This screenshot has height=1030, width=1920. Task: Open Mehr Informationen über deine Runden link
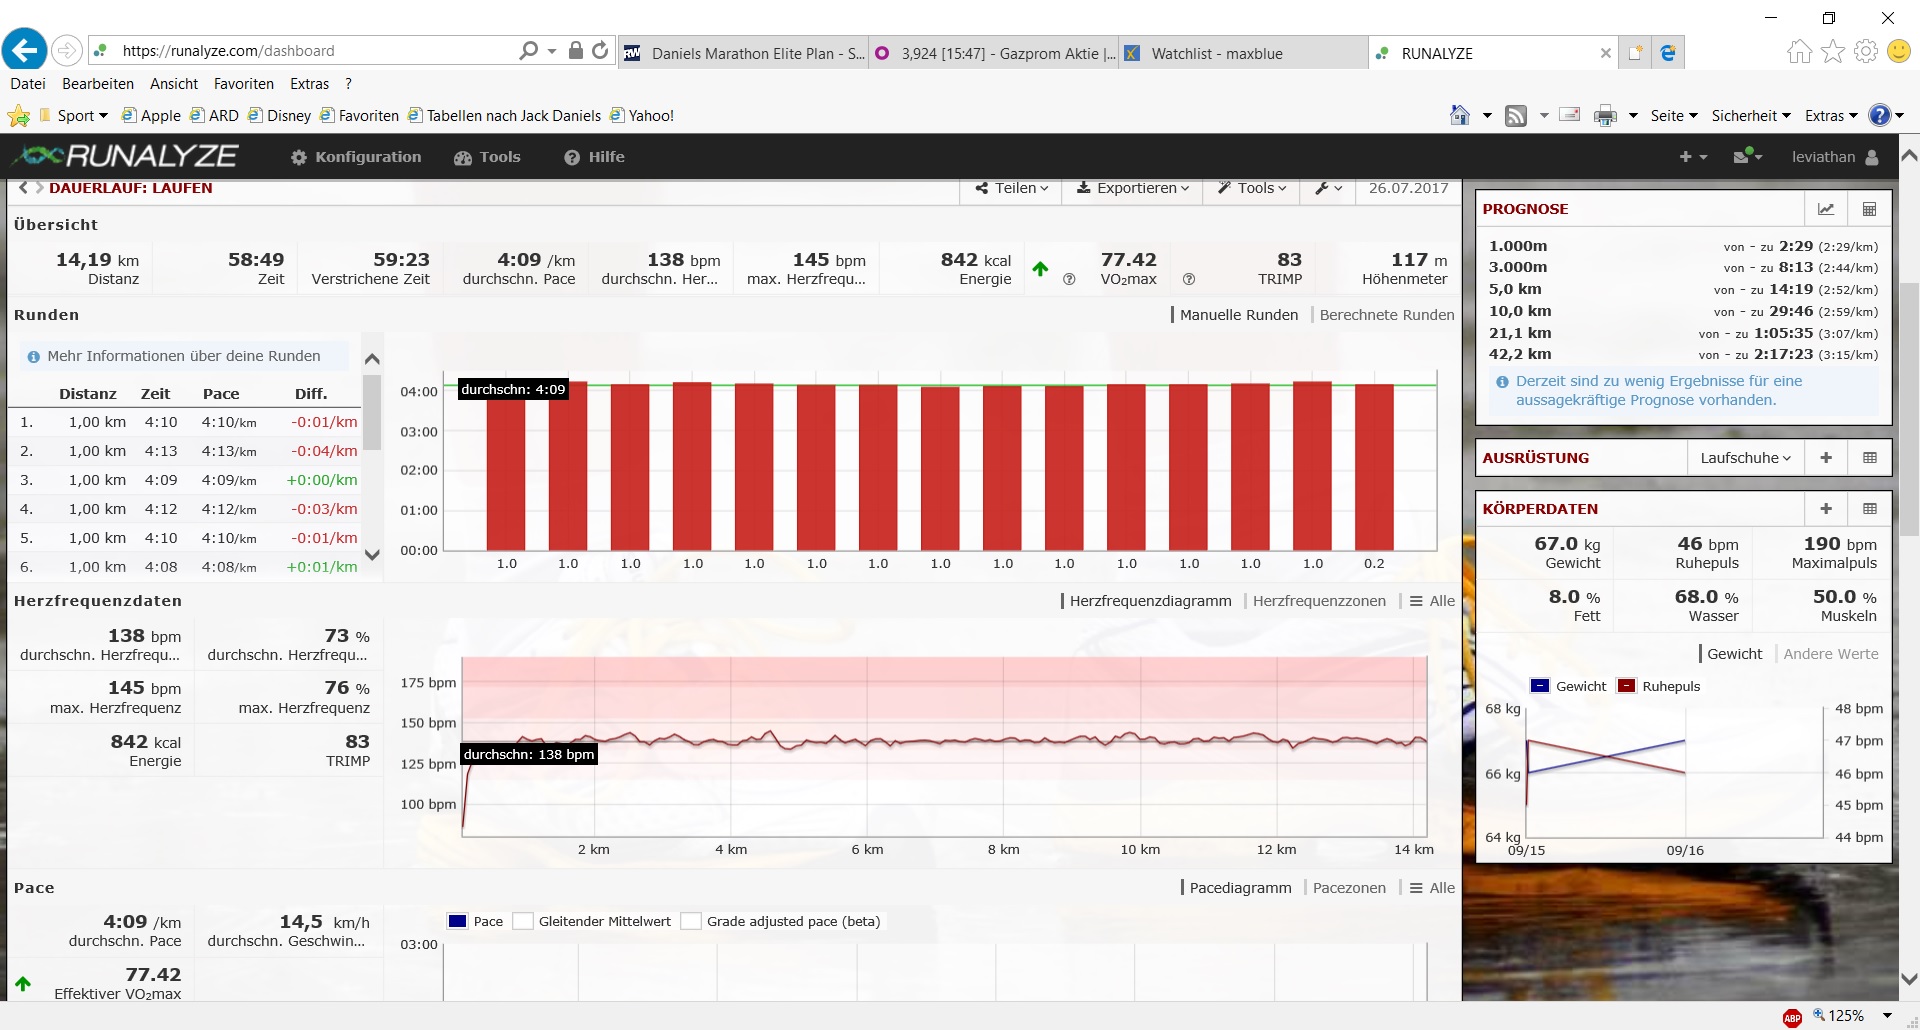pyautogui.click(x=183, y=356)
